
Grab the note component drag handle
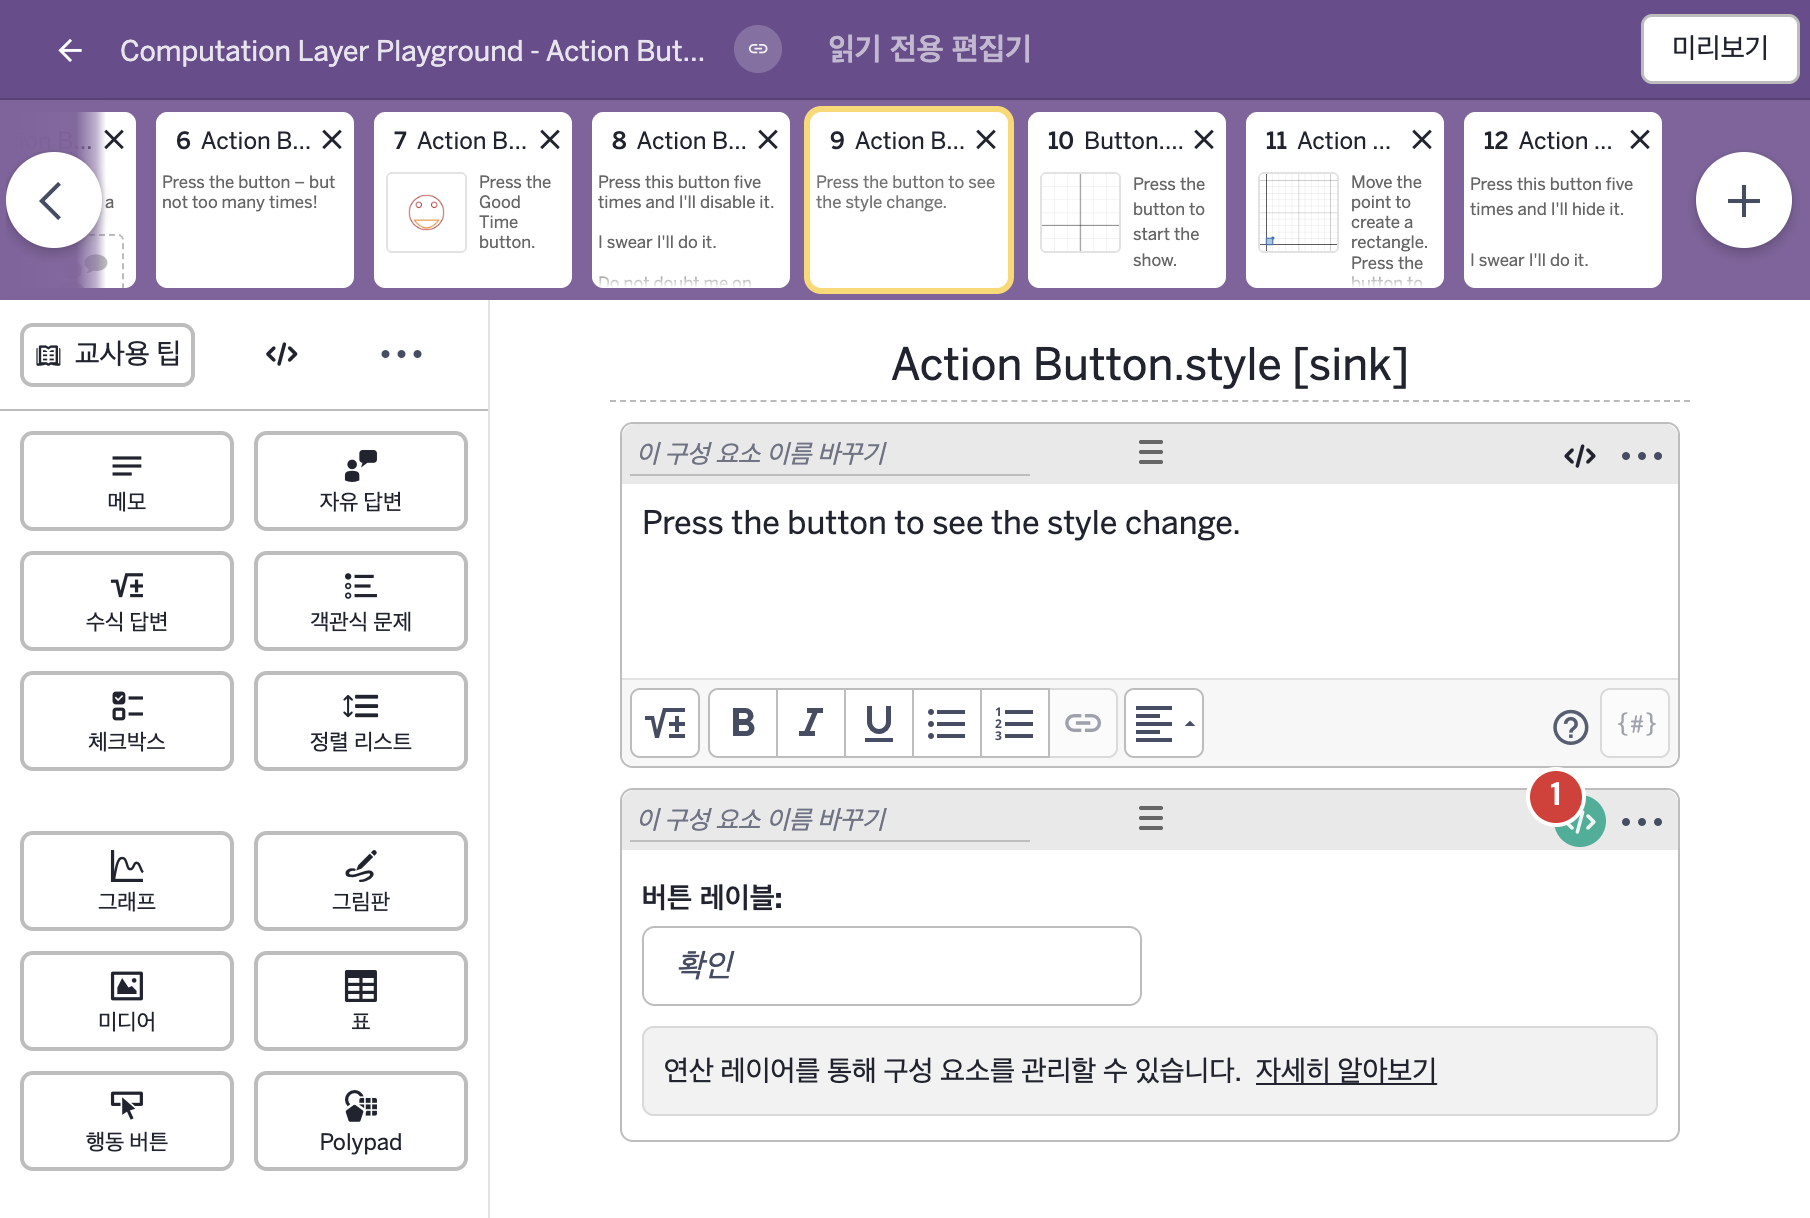pyautogui.click(x=1150, y=453)
